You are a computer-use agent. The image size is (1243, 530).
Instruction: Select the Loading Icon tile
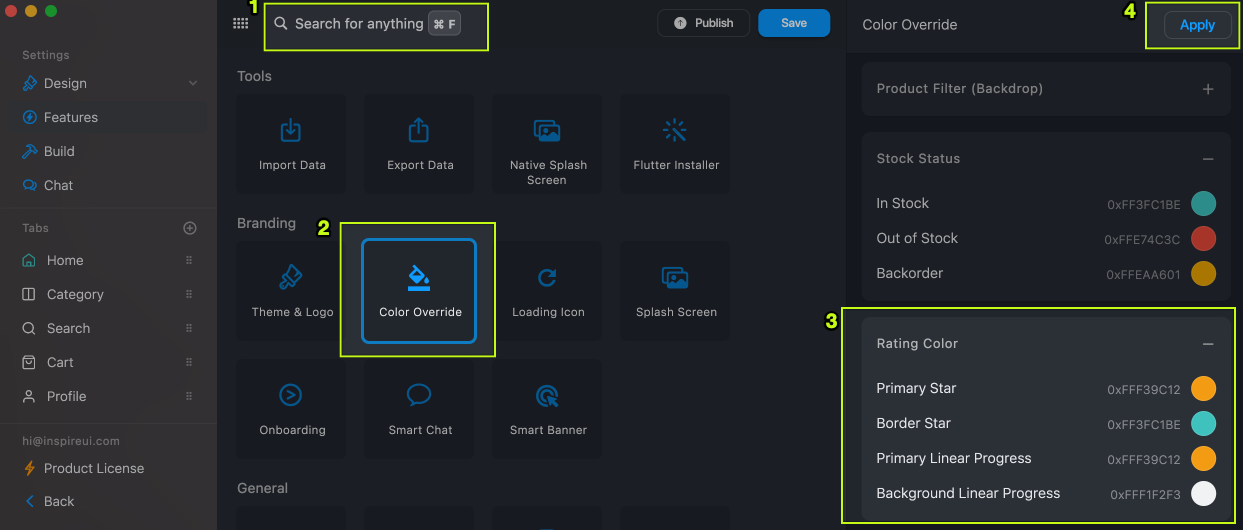coord(548,290)
